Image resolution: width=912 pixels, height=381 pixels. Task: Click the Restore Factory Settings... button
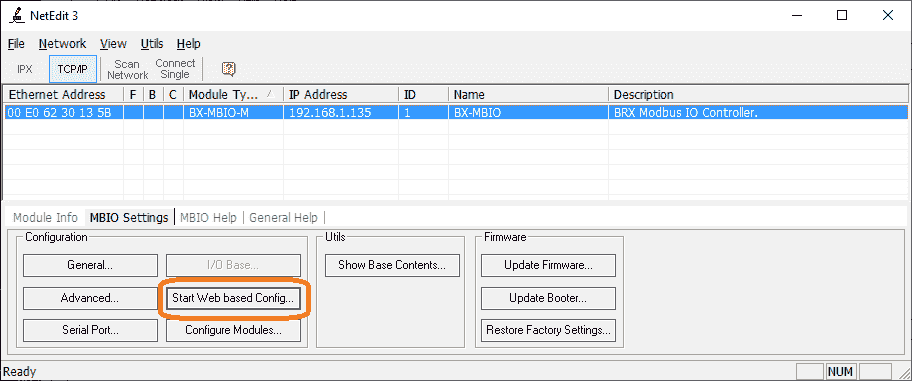click(548, 330)
